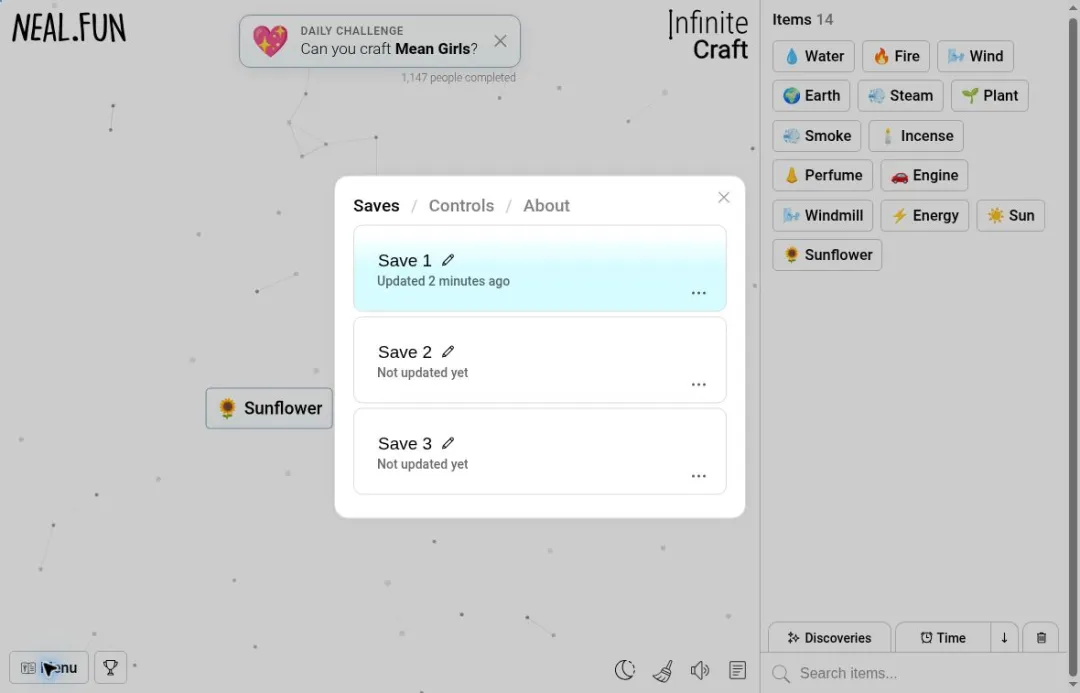Load the Save 2 slot

(x=539, y=360)
